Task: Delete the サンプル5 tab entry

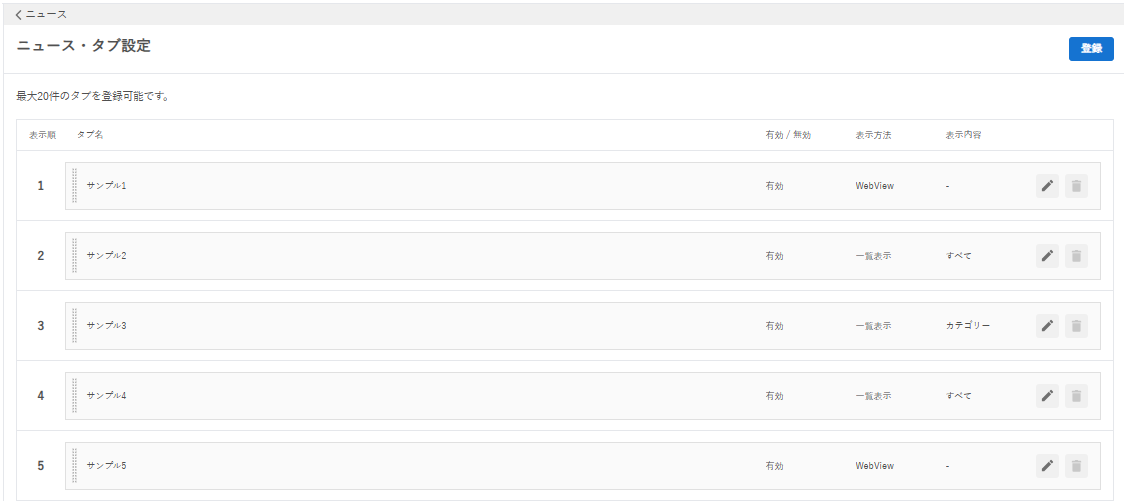Action: click(1076, 466)
